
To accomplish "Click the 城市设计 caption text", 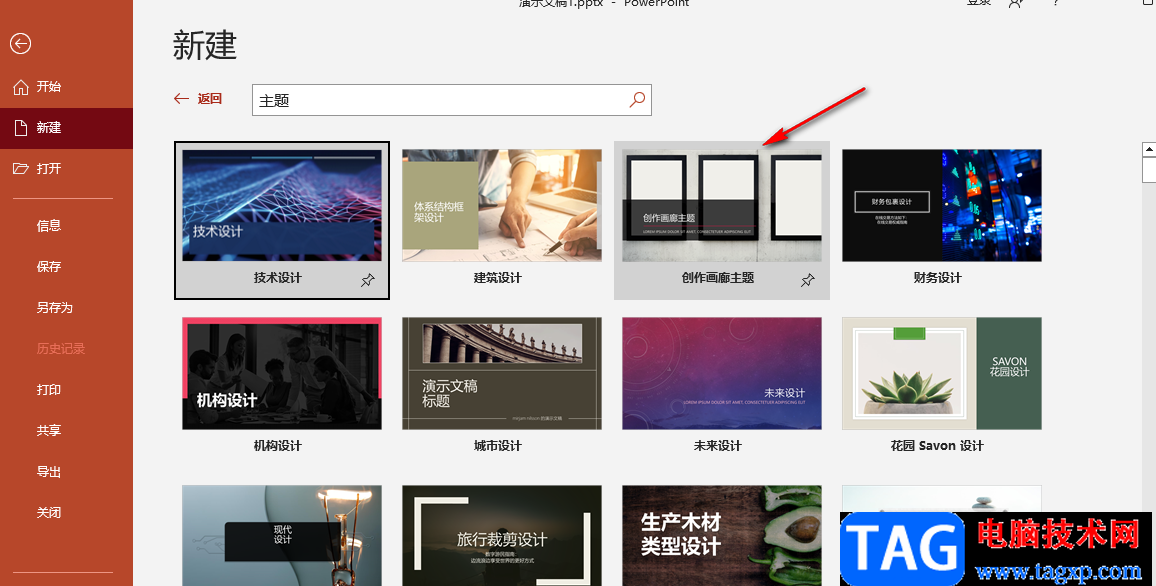I will pos(498,446).
